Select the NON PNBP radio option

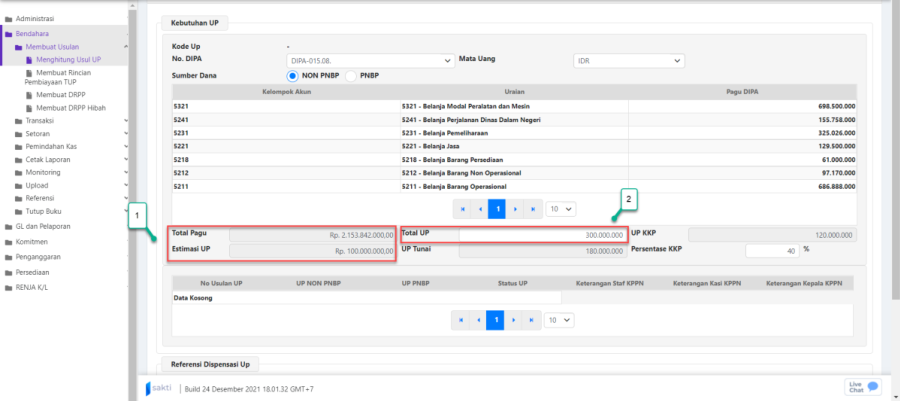pos(294,76)
